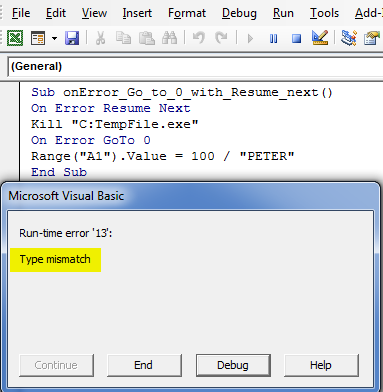The image size is (383, 392).
Task: Click the 'On Error GoTo 0' code line
Action: click(x=91, y=140)
